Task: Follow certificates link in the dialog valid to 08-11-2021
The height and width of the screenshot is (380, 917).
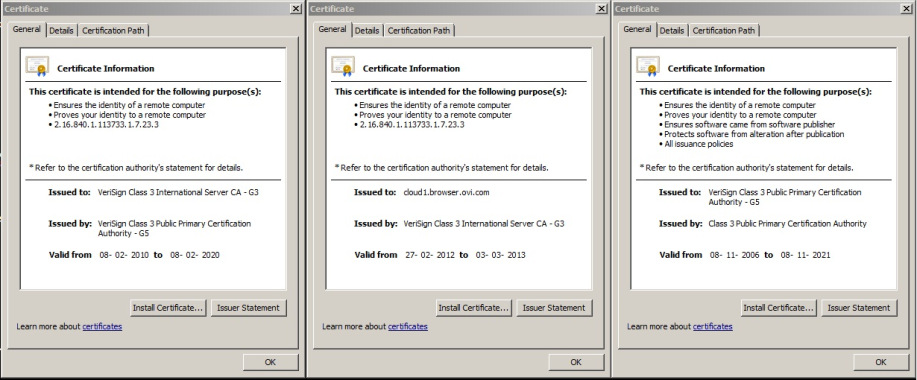Action: [x=713, y=327]
